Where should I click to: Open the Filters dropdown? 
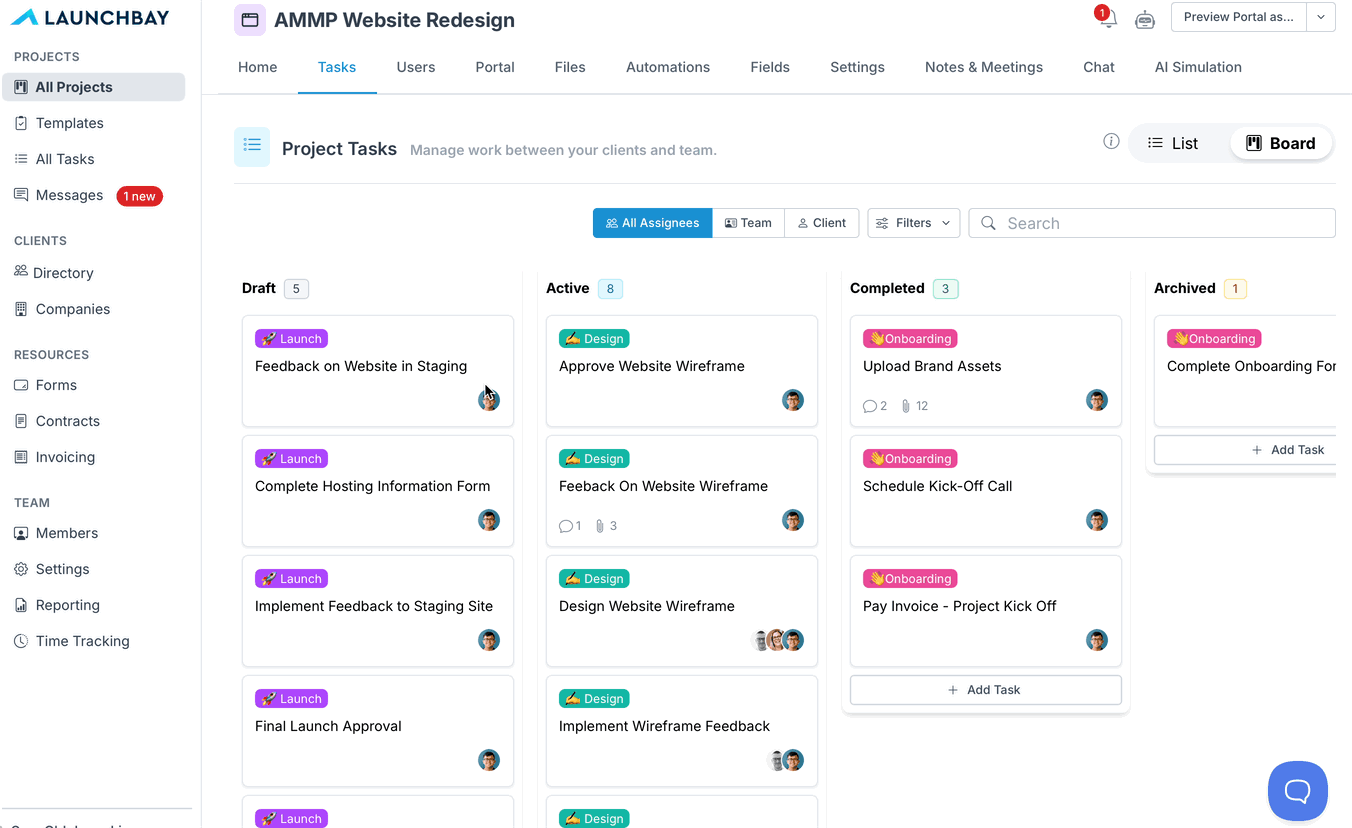914,223
